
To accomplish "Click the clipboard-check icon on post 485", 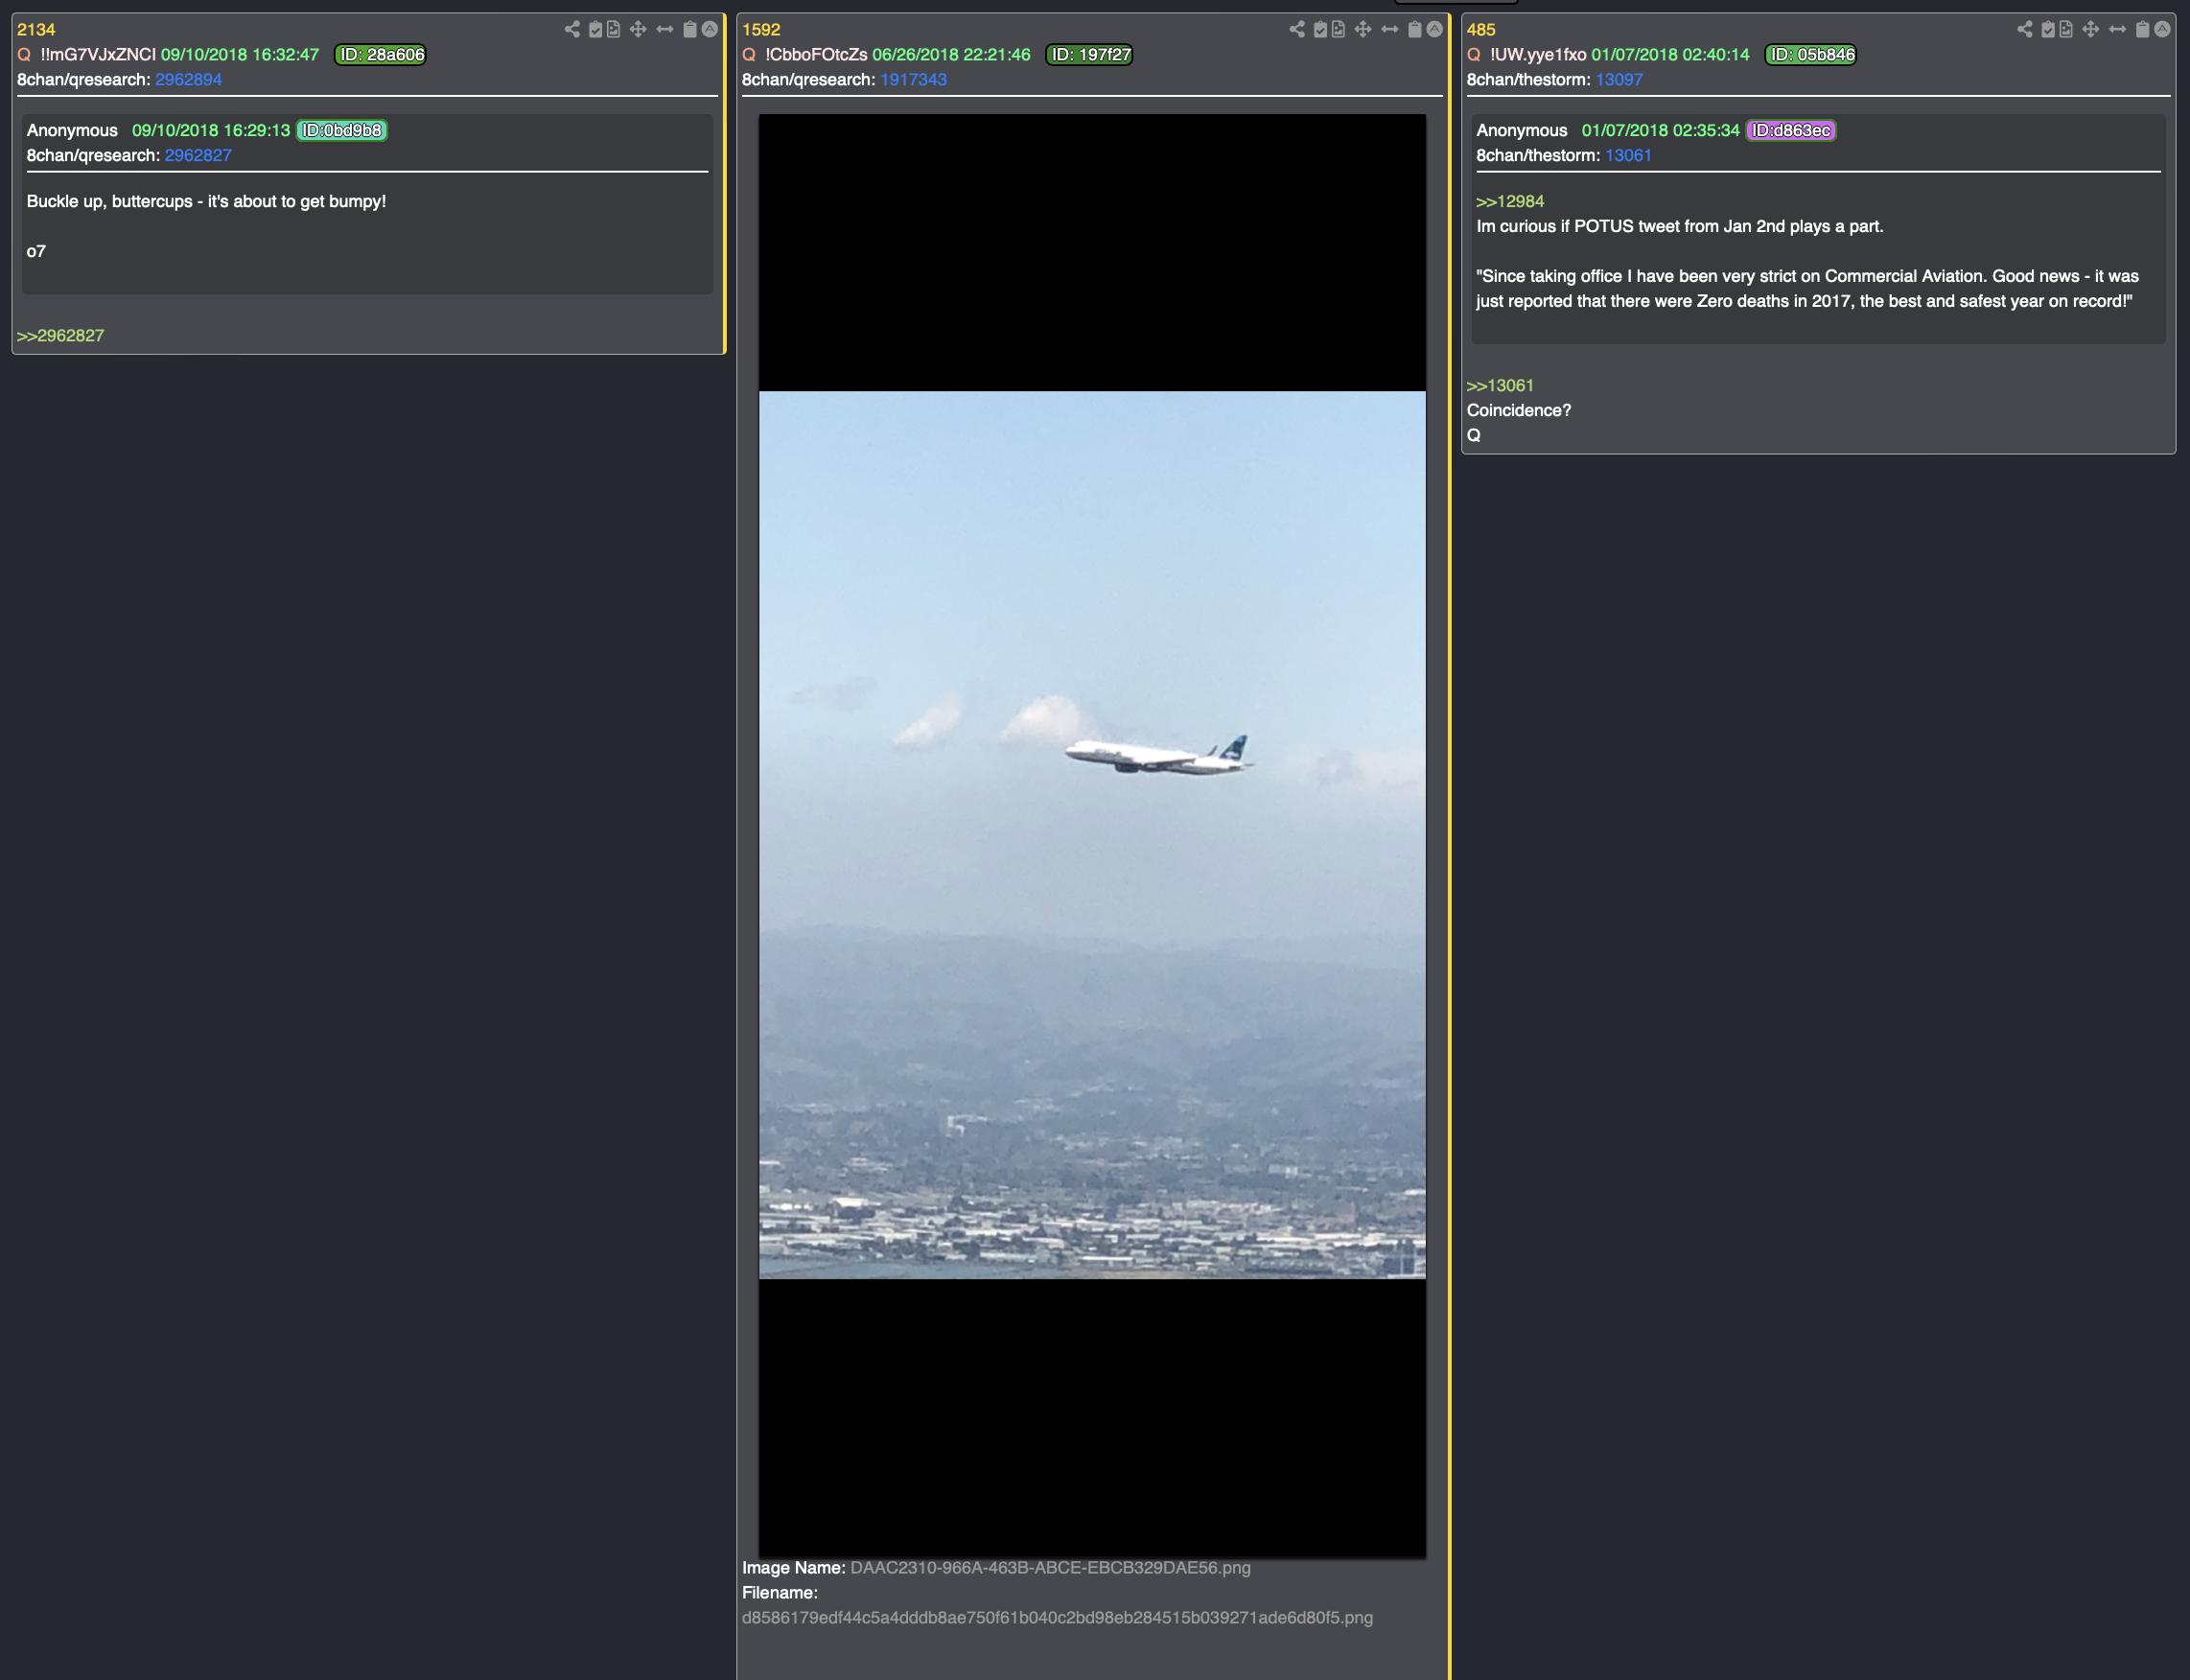I will click(2048, 29).
